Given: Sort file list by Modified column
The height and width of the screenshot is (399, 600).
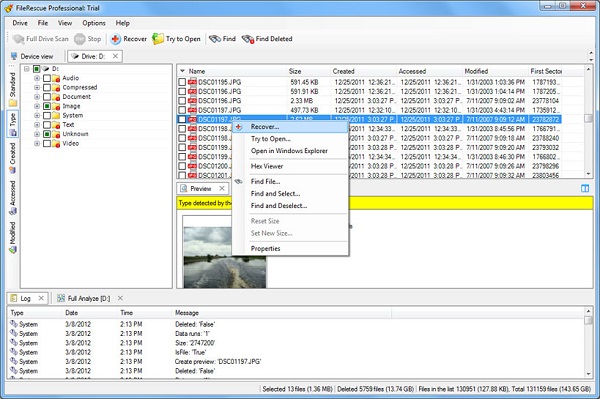Looking at the screenshot, I should (495, 71).
